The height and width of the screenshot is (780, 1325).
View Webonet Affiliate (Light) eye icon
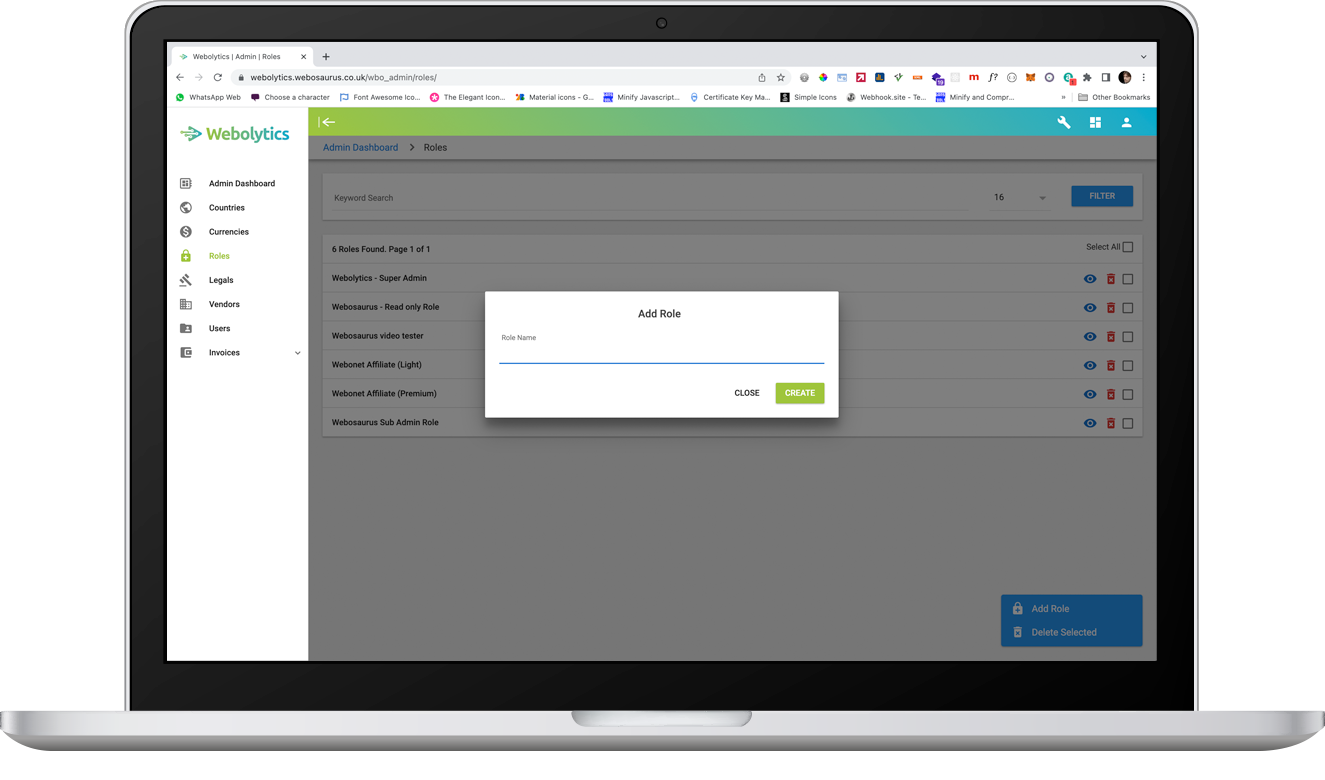click(x=1090, y=365)
